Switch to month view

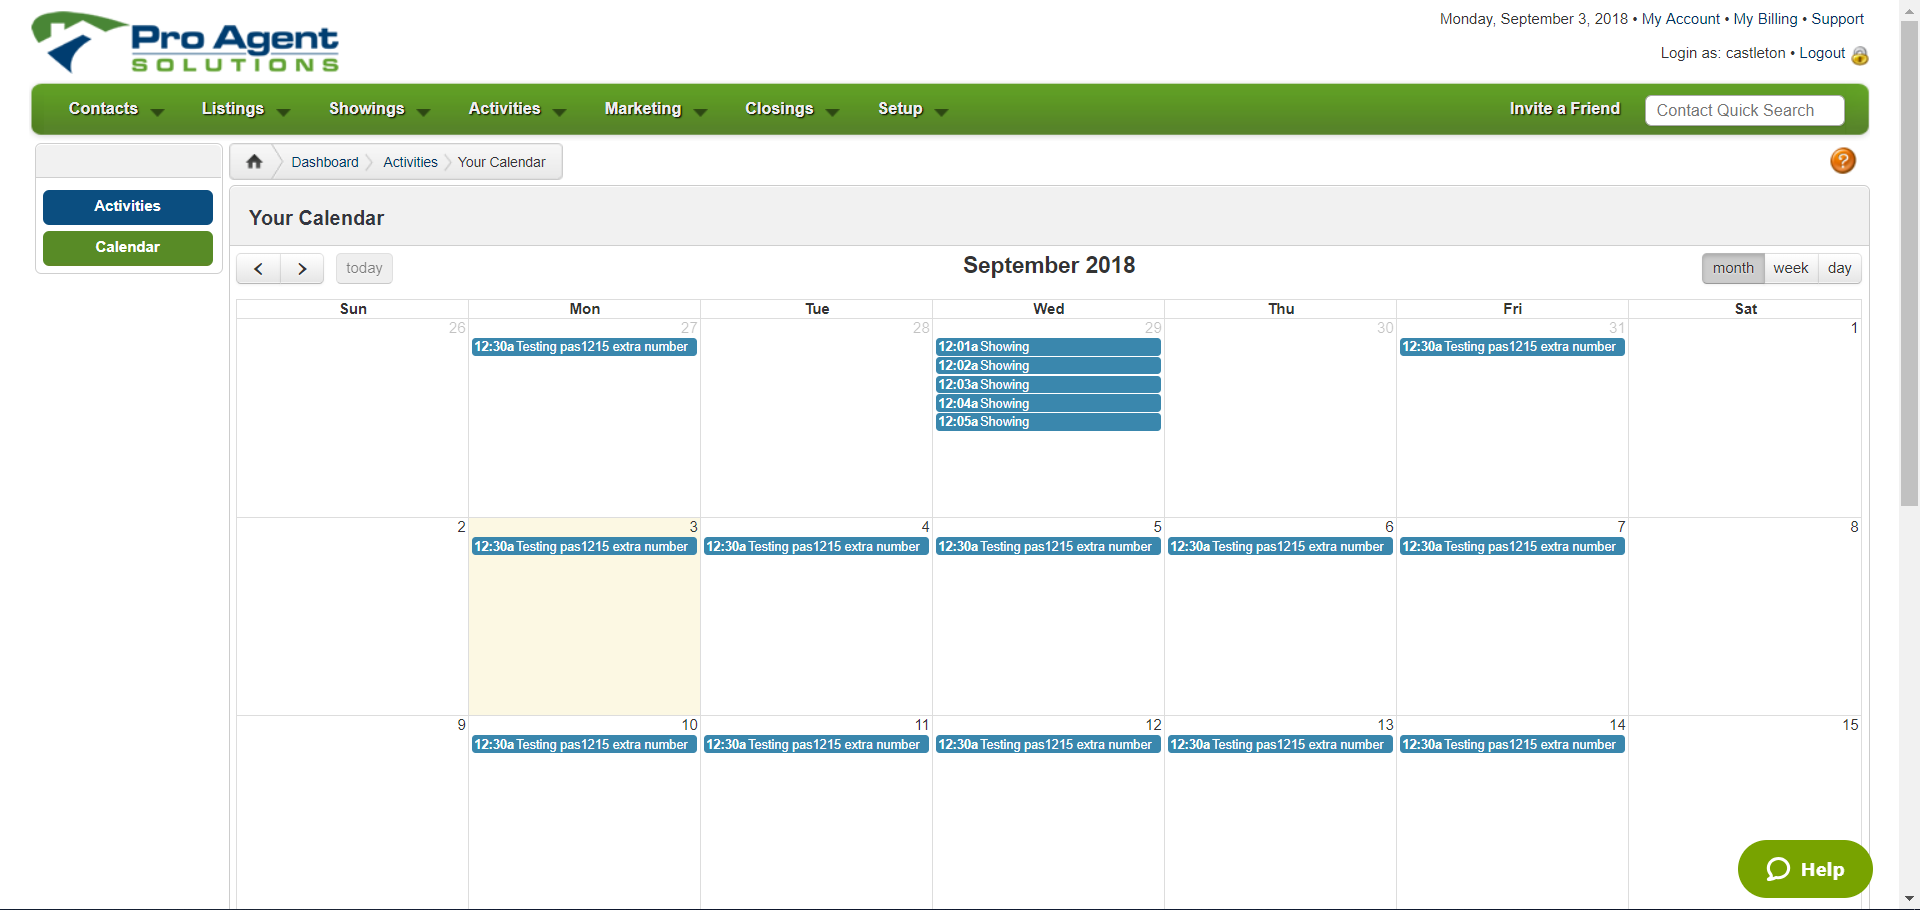tap(1733, 268)
